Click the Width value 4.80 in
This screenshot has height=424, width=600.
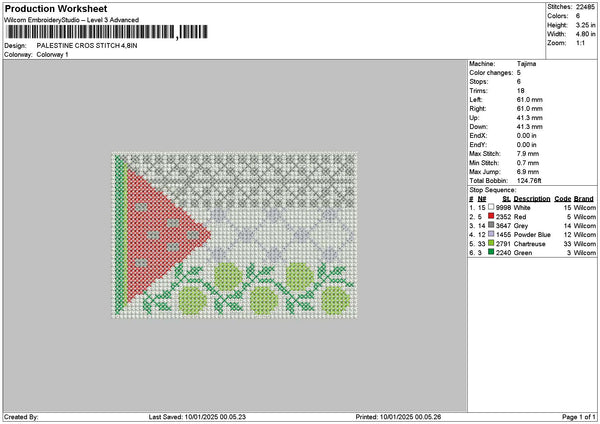pyautogui.click(x=585, y=34)
